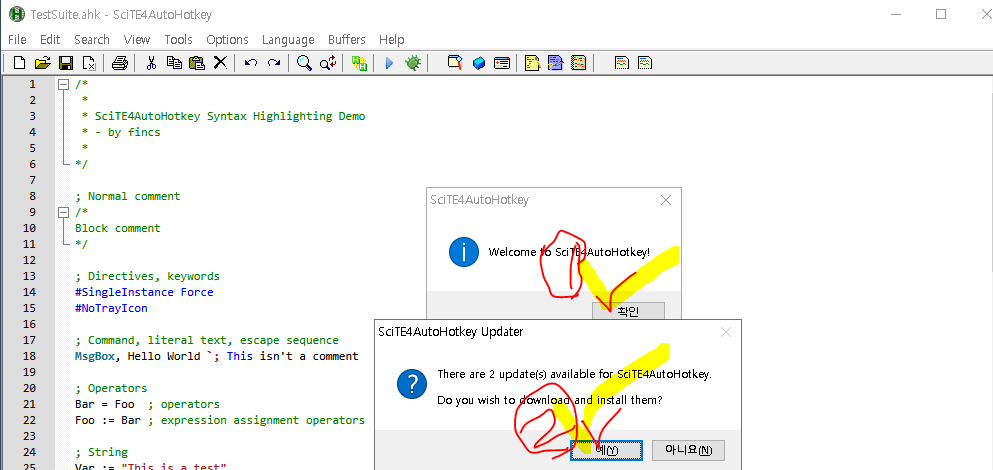This screenshot has width=993, height=470.
Task: Click the '; Directives, keywords' comment
Action: click(x=147, y=276)
